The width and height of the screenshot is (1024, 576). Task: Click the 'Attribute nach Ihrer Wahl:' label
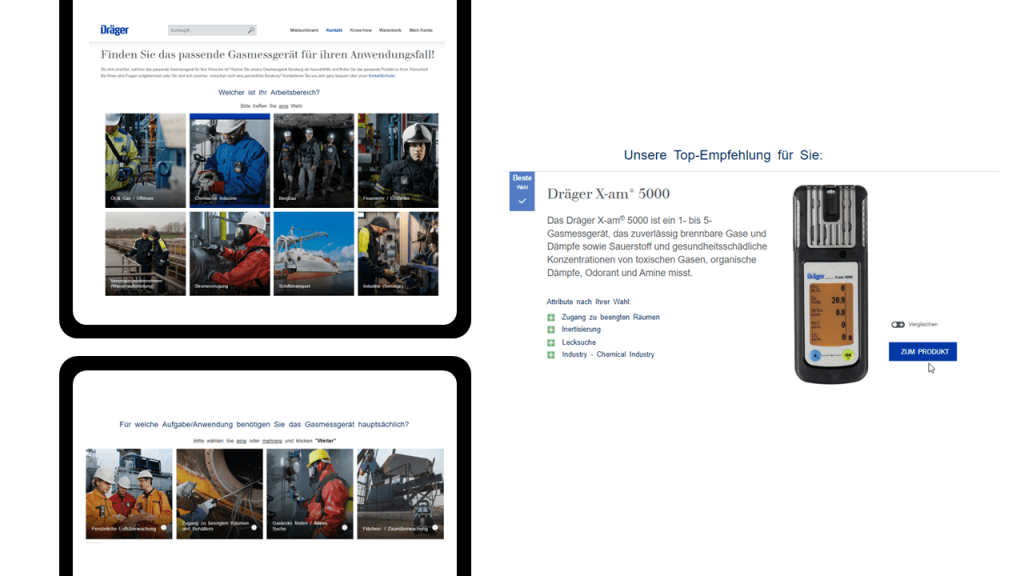(588, 302)
